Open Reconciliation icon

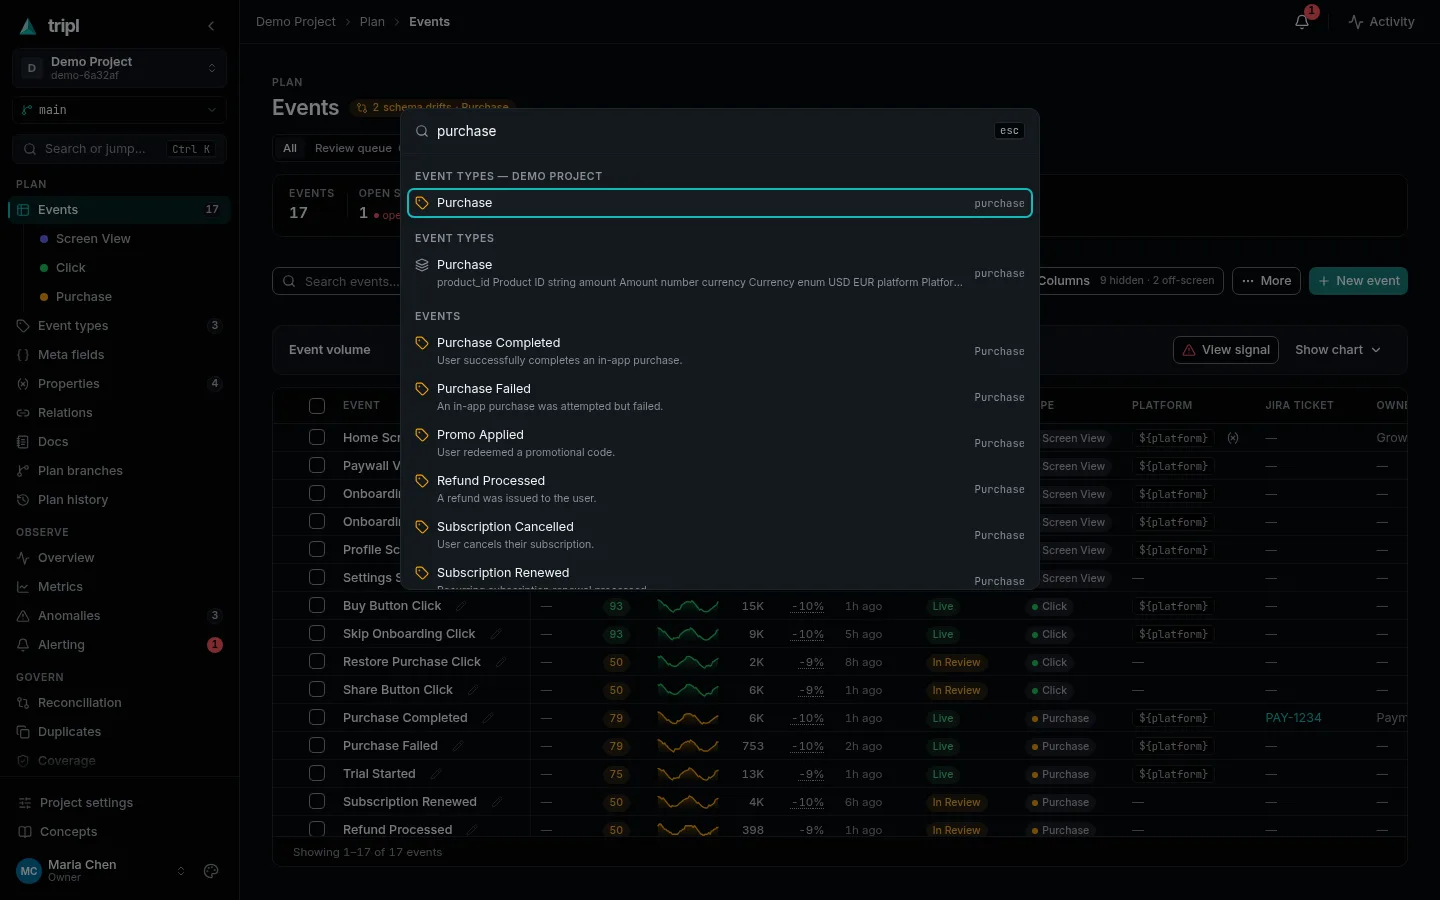click(x=23, y=703)
